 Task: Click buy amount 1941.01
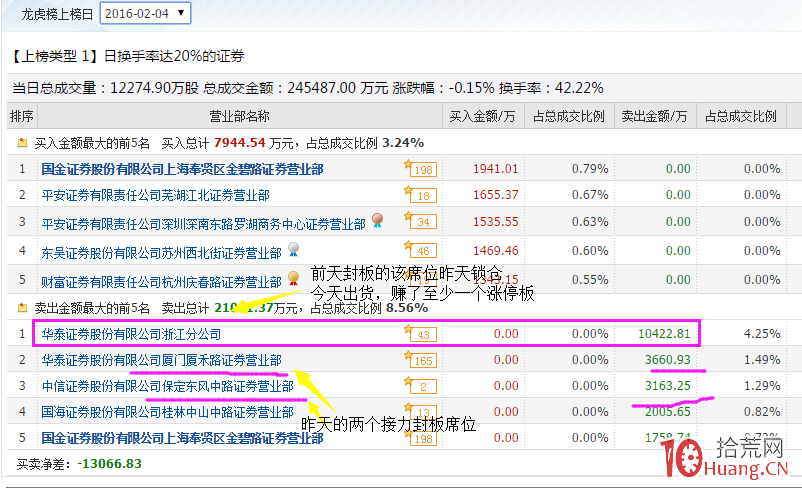[x=496, y=169]
